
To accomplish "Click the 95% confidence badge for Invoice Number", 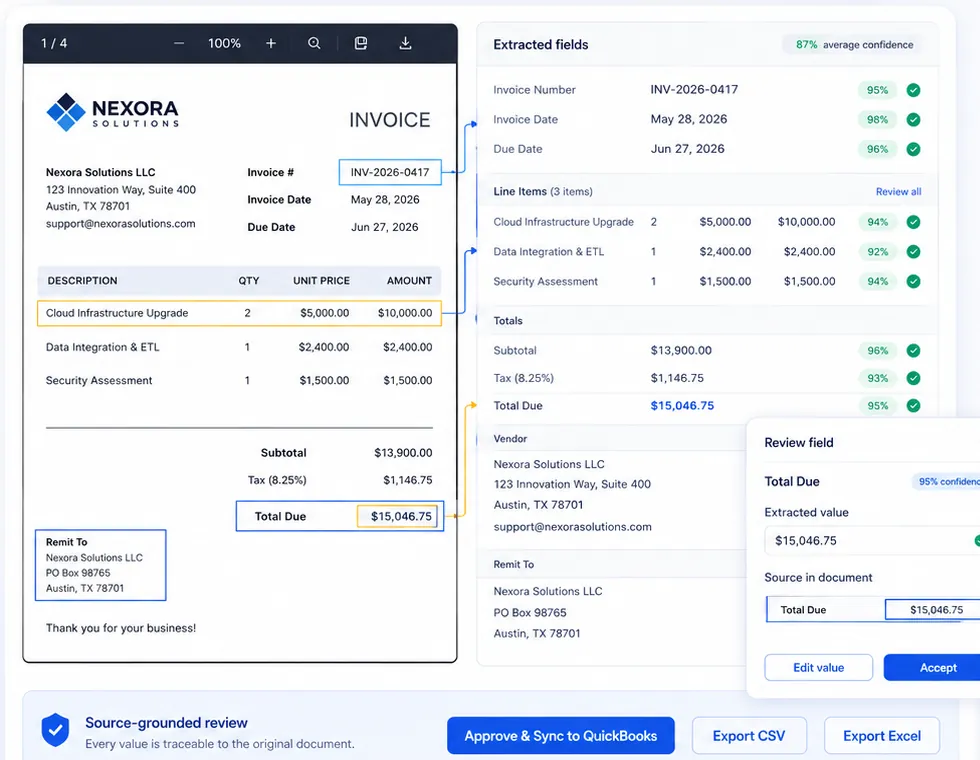I will [877, 90].
